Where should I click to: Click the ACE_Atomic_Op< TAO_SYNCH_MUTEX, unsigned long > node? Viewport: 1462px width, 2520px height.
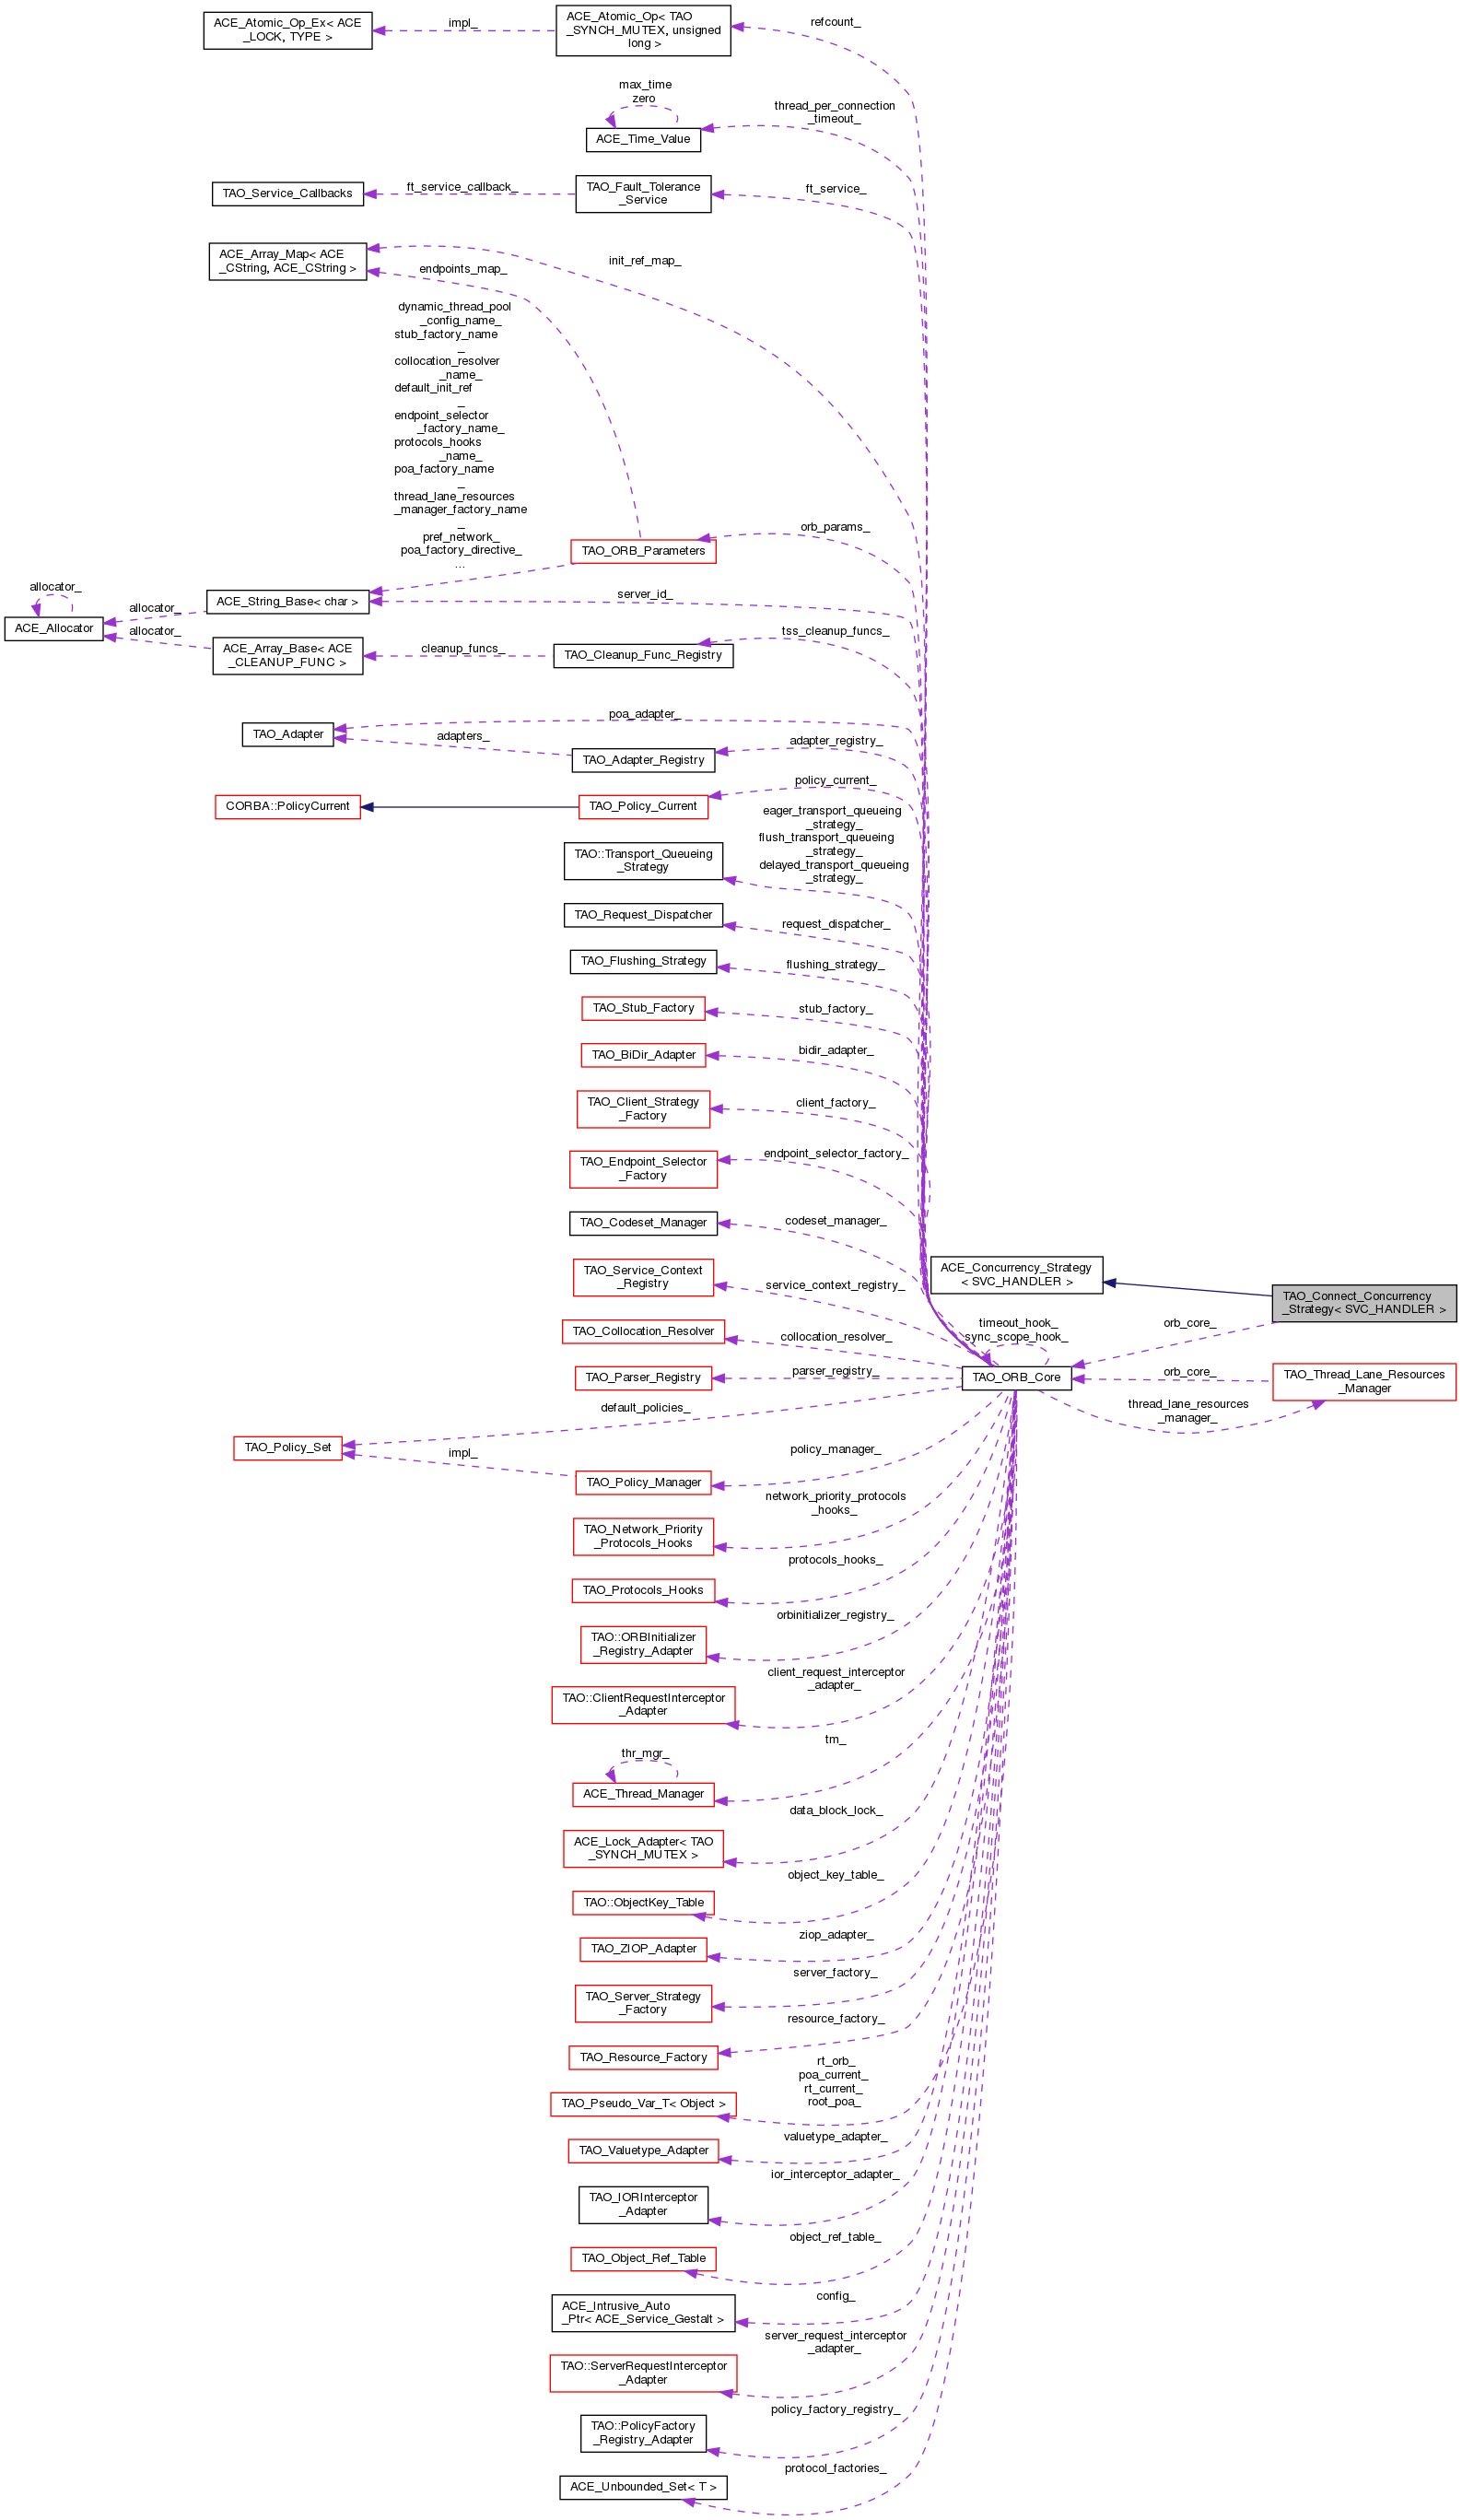[643, 30]
